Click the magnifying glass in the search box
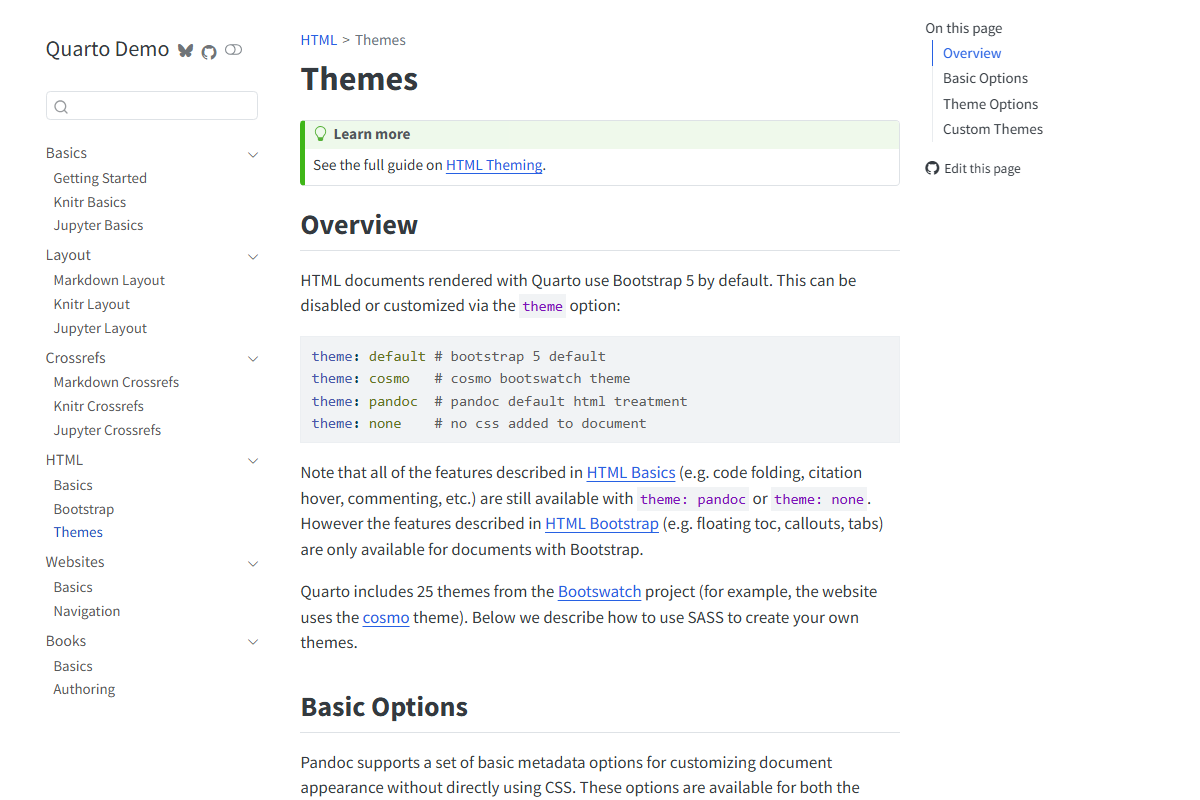 click(61, 105)
